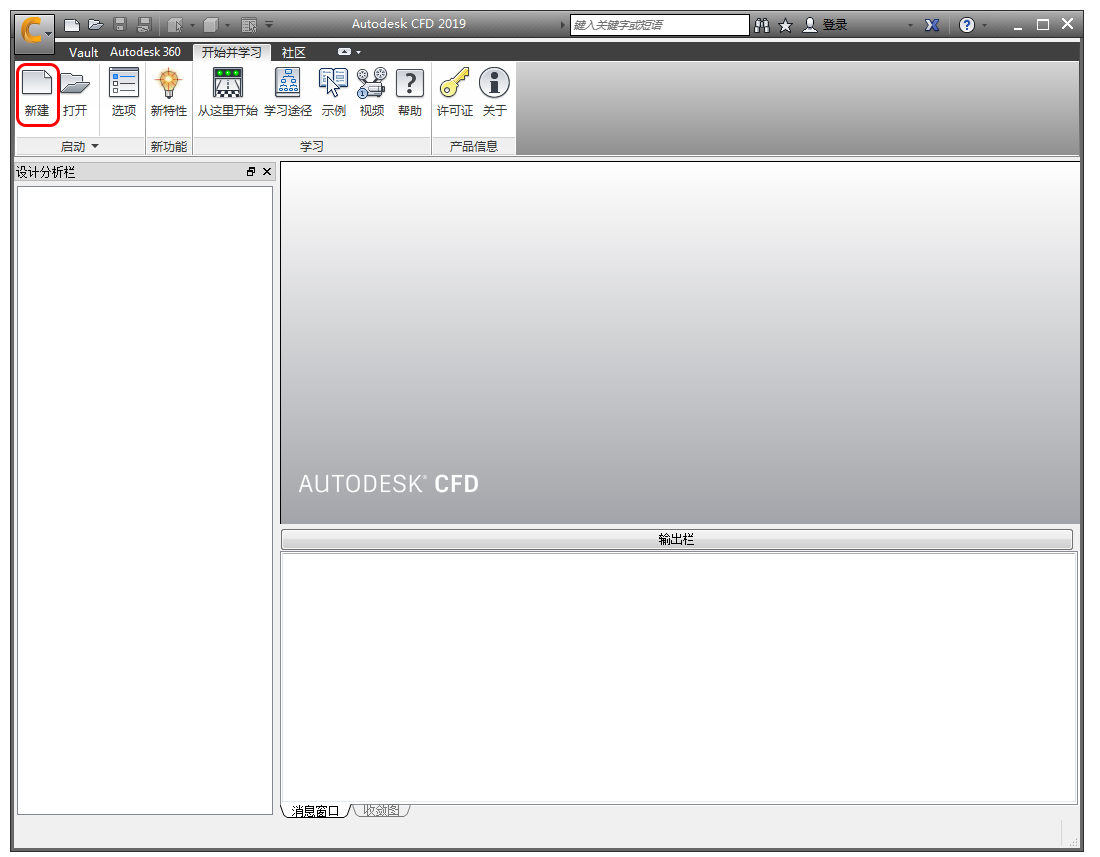
Task: Select the 开始并学习 ribbon tab
Action: pos(232,53)
